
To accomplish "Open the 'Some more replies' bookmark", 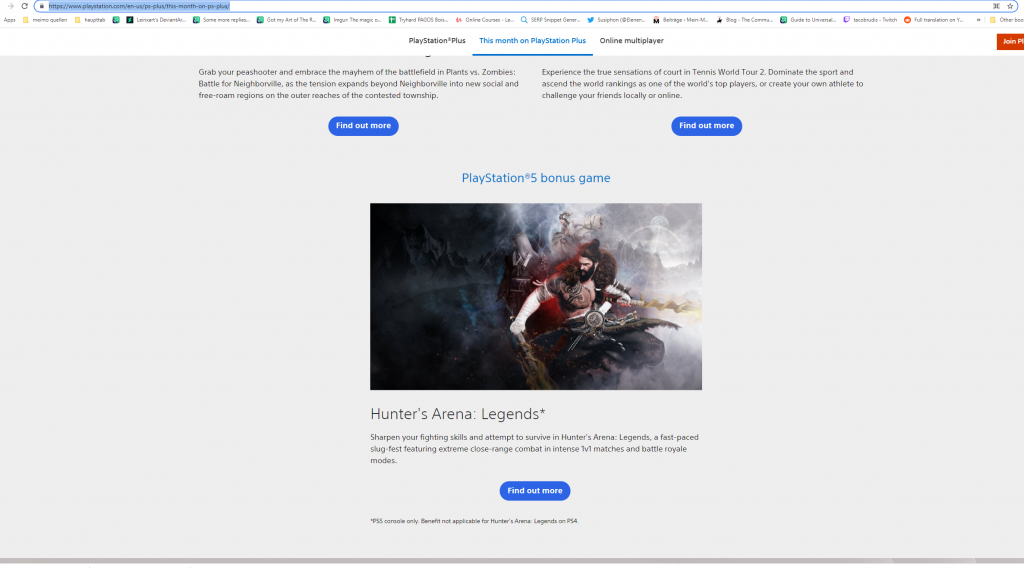I will (x=221, y=20).
